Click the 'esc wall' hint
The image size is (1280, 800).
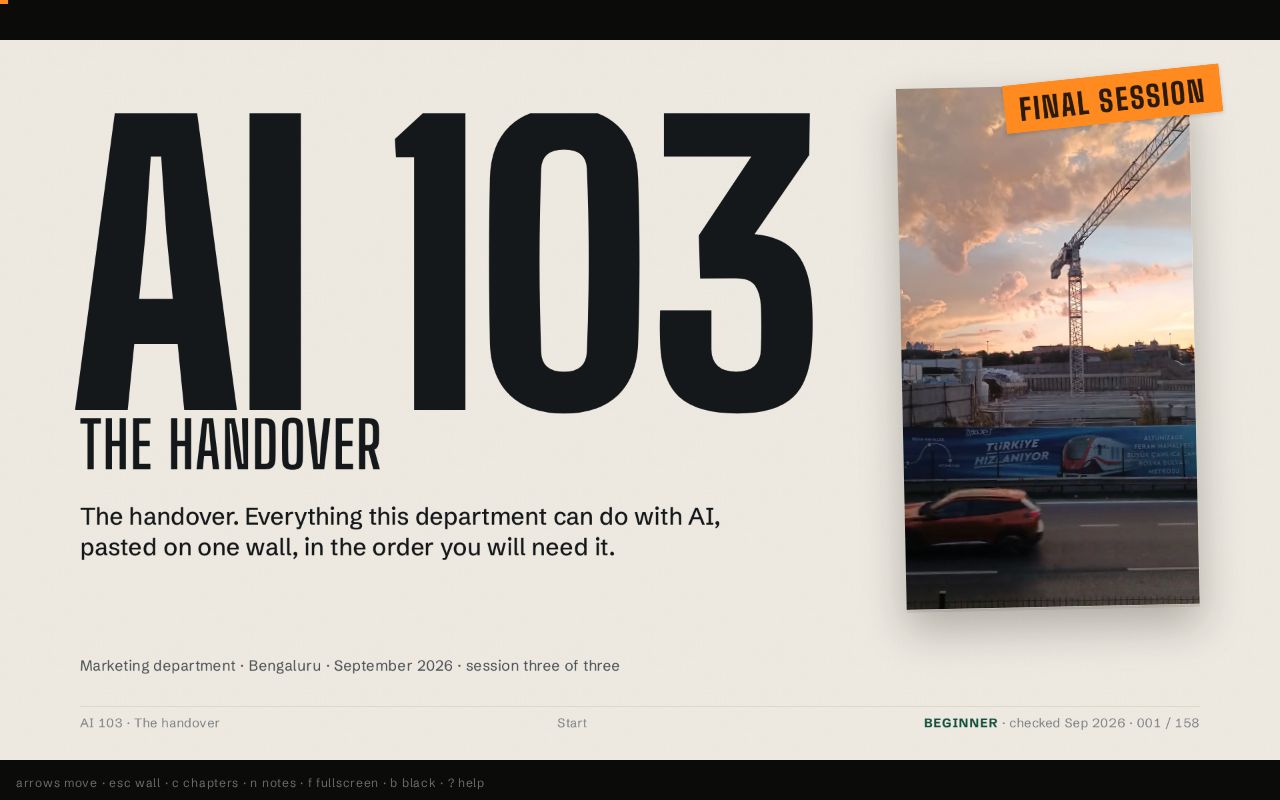(x=135, y=783)
